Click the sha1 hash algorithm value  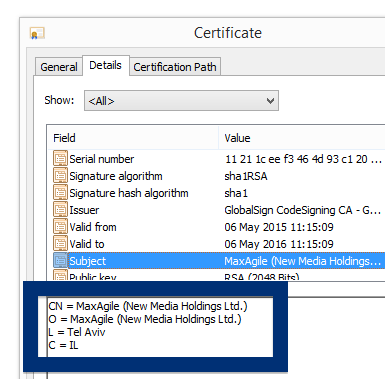(x=236, y=193)
